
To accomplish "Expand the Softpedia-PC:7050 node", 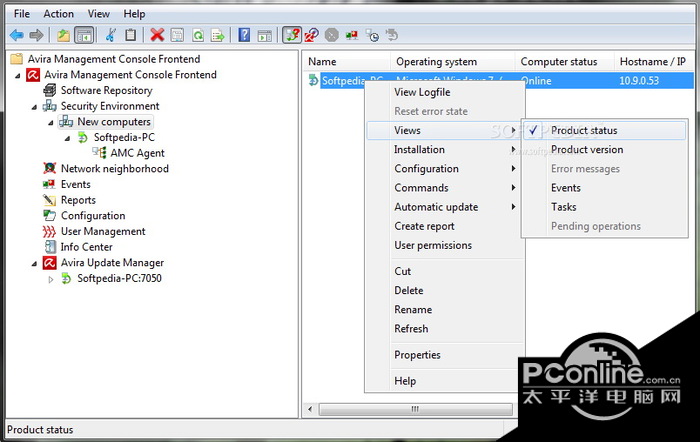I will point(50,279).
